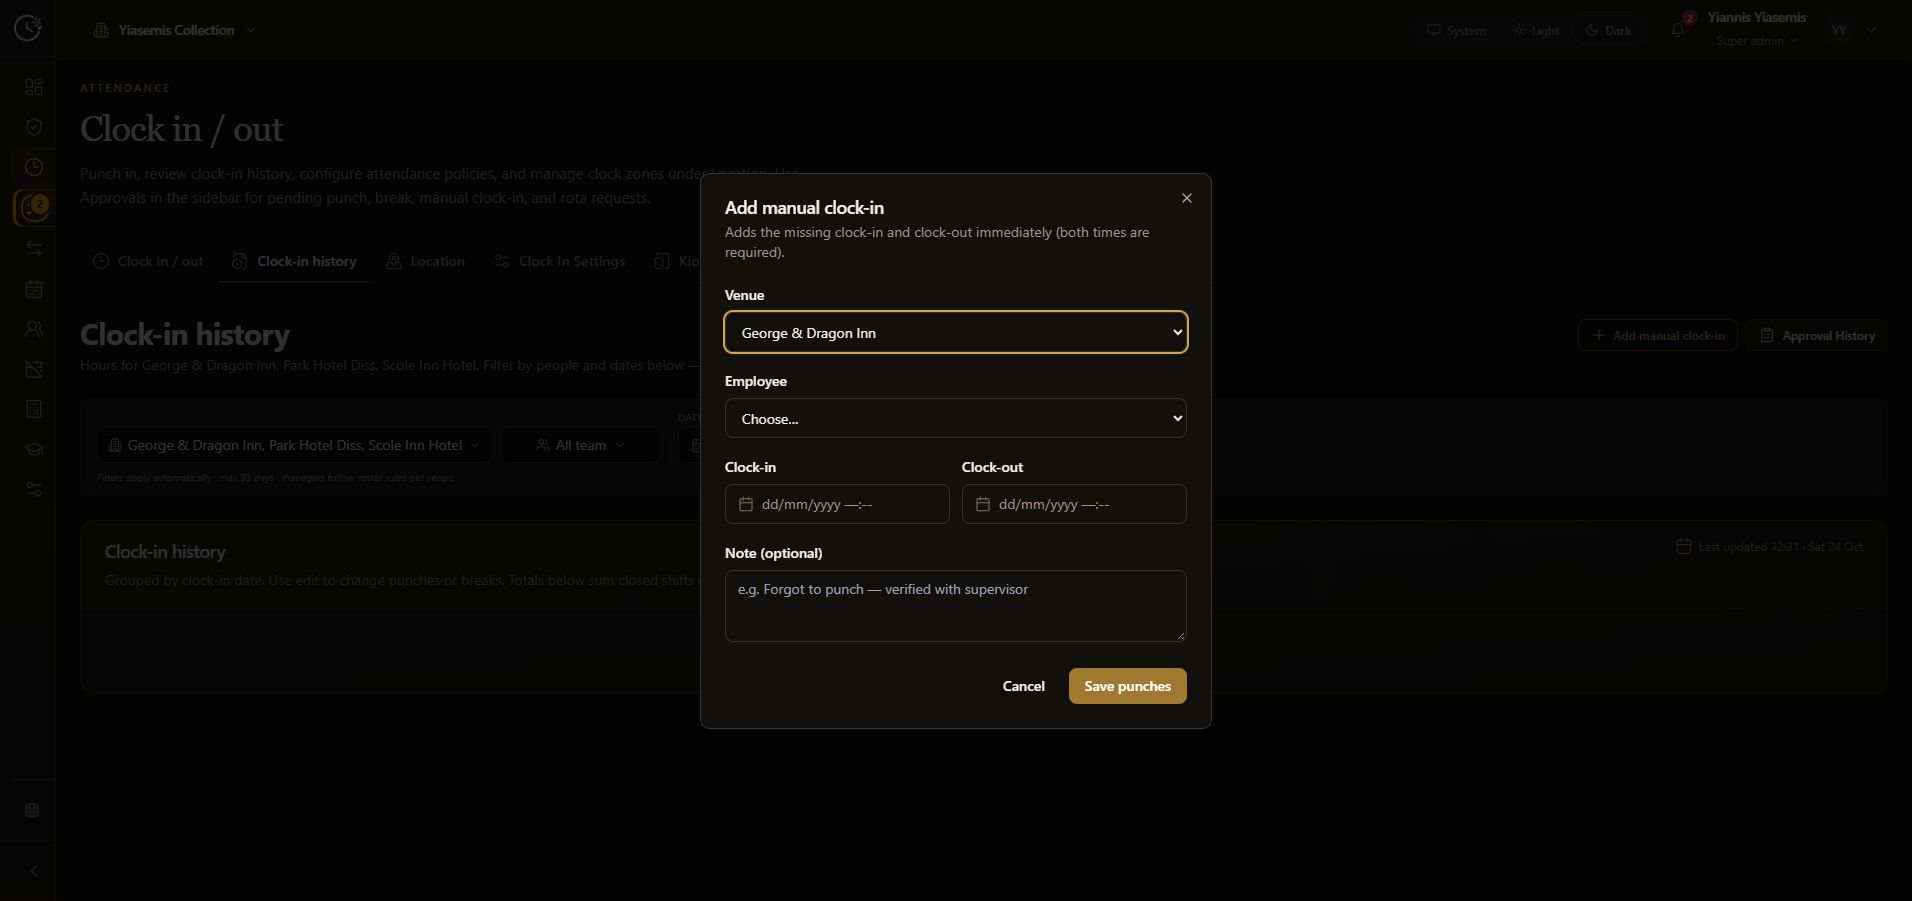Switch theme to Light

[1535, 30]
